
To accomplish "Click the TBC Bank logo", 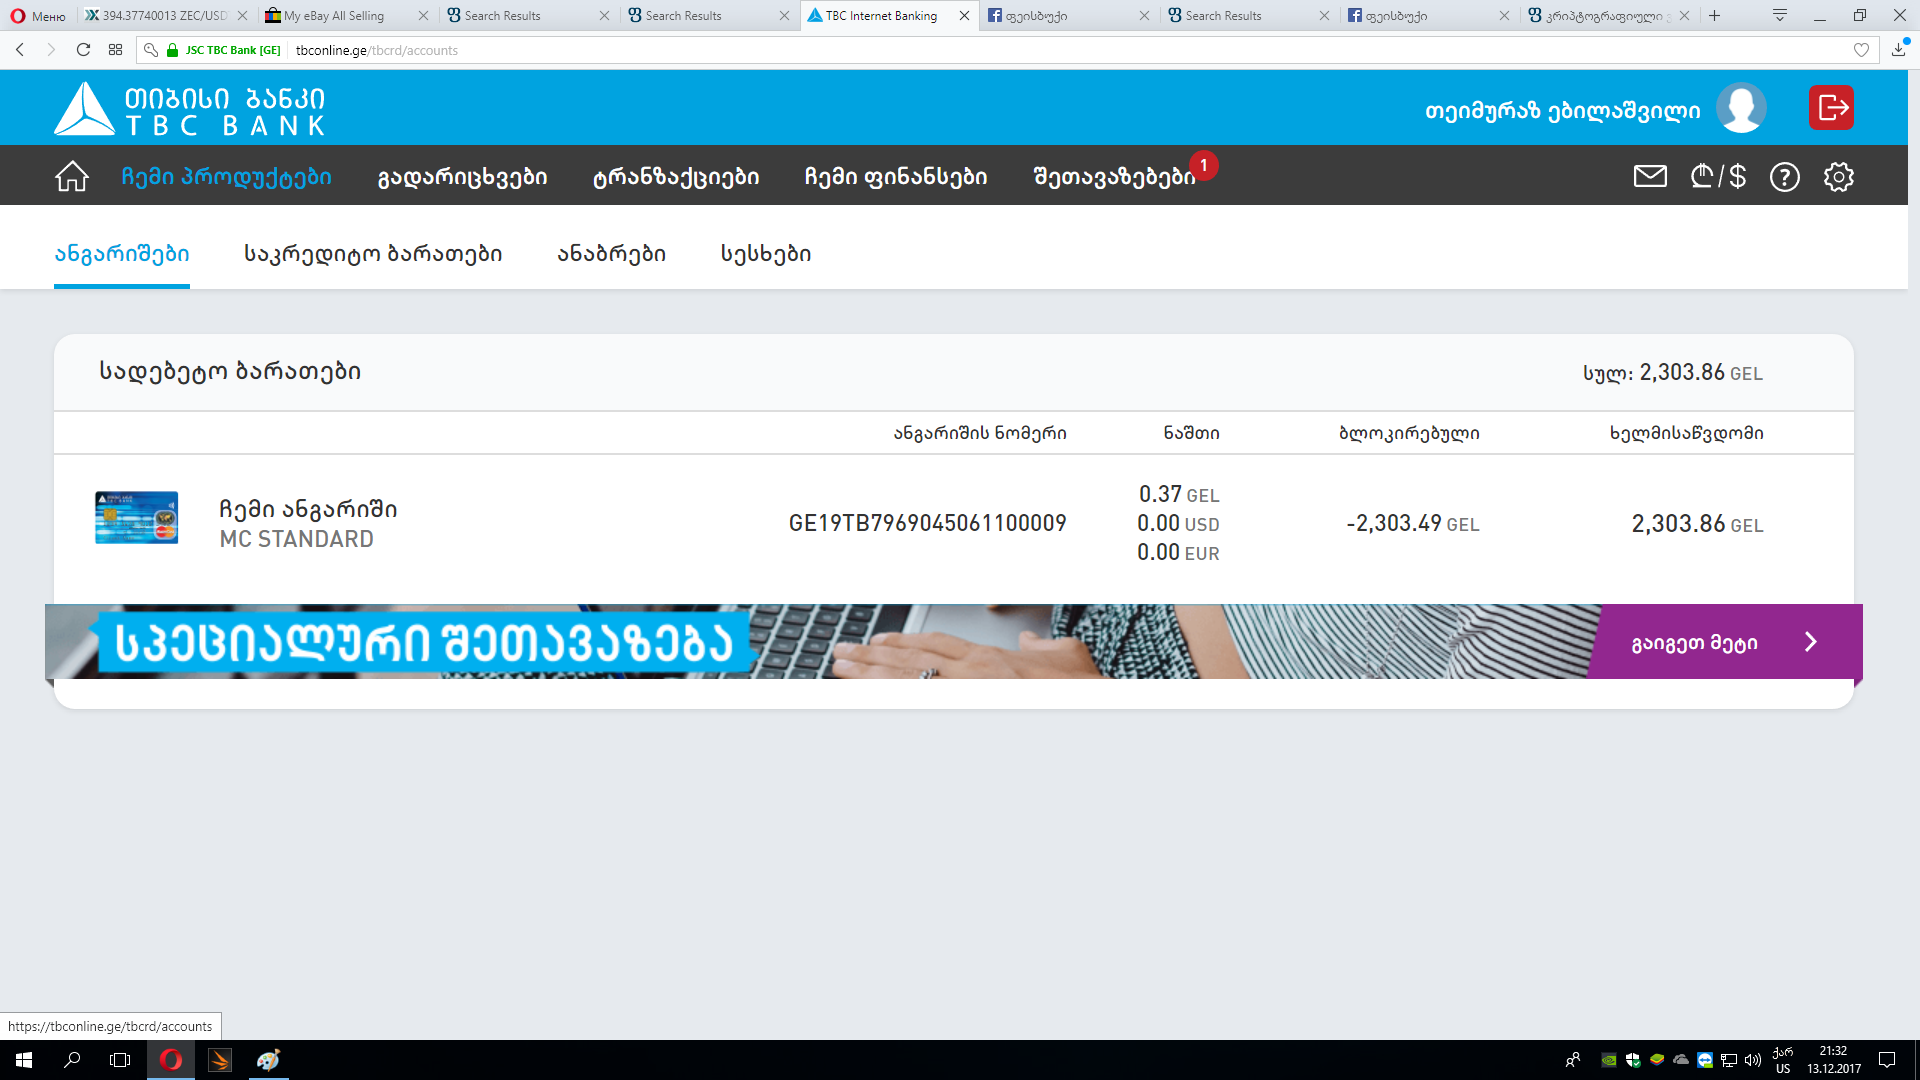I will click(x=190, y=109).
